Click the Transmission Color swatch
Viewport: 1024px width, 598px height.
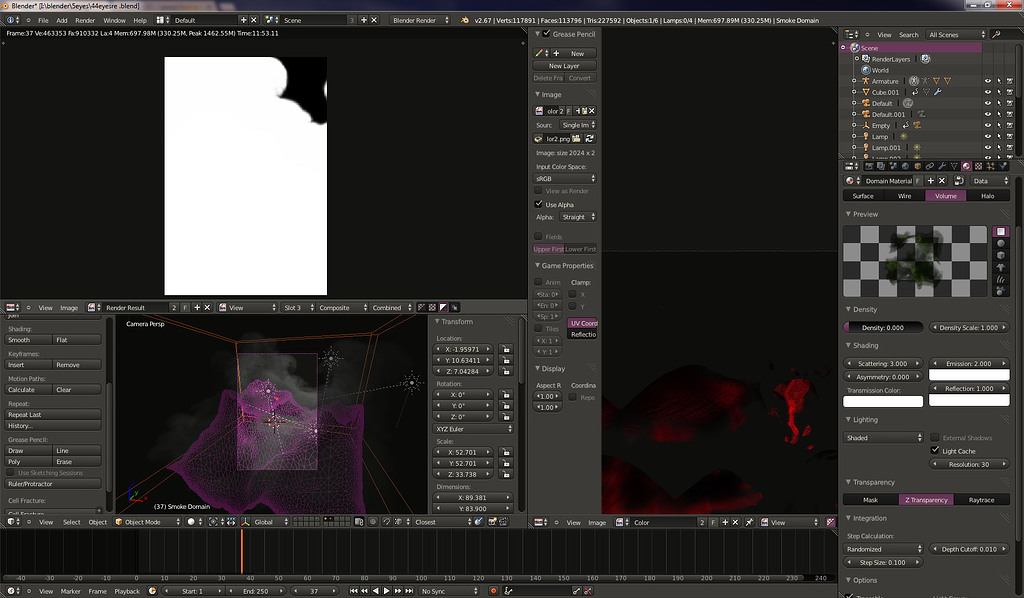tap(883, 401)
